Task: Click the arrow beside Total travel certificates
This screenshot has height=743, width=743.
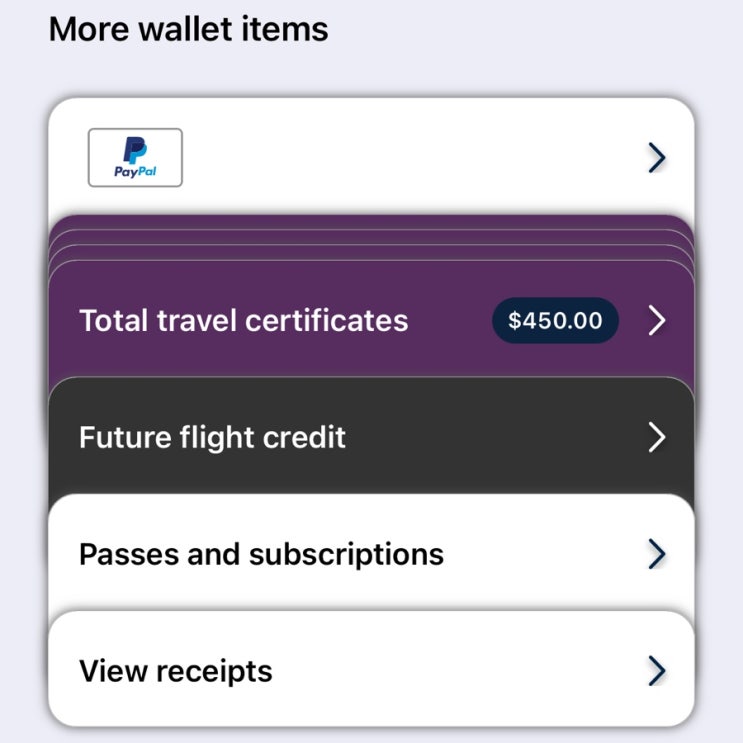Action: point(656,320)
